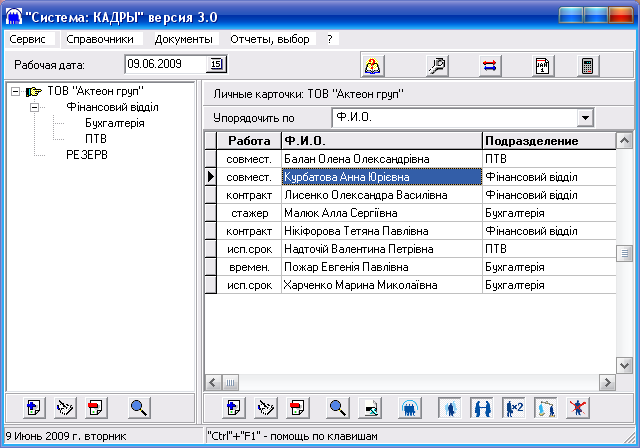640x448 pixels.
Task: Open the calculator tool icon
Action: click(x=588, y=66)
